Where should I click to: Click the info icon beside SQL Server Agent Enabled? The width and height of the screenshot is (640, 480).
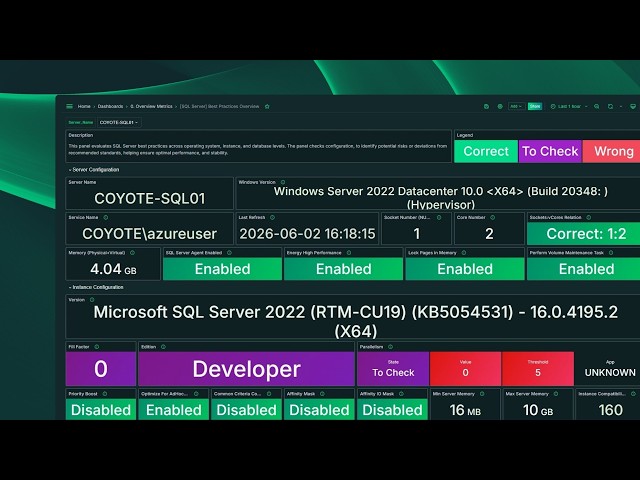click(x=229, y=253)
